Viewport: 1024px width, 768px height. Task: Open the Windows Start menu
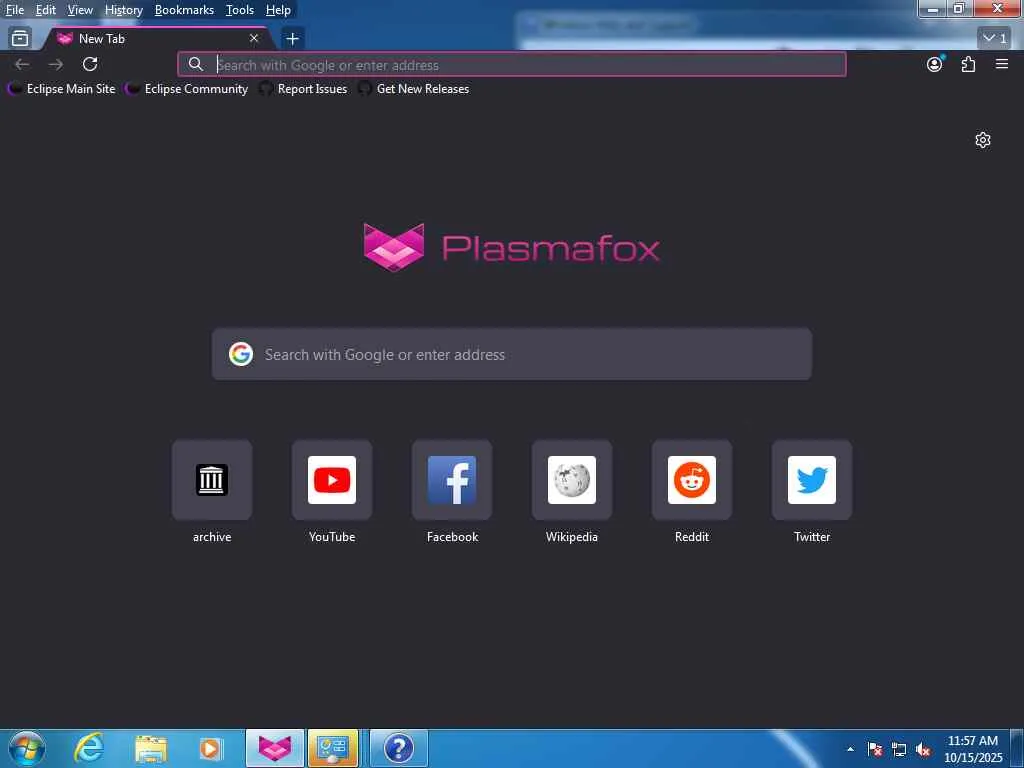click(x=27, y=748)
